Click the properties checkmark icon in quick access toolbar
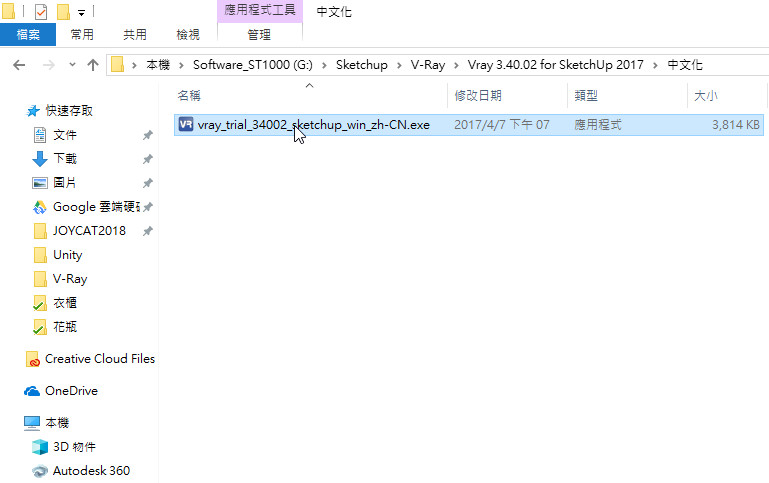Screen dimensions: 769x483 pyautogui.click(x=41, y=11)
